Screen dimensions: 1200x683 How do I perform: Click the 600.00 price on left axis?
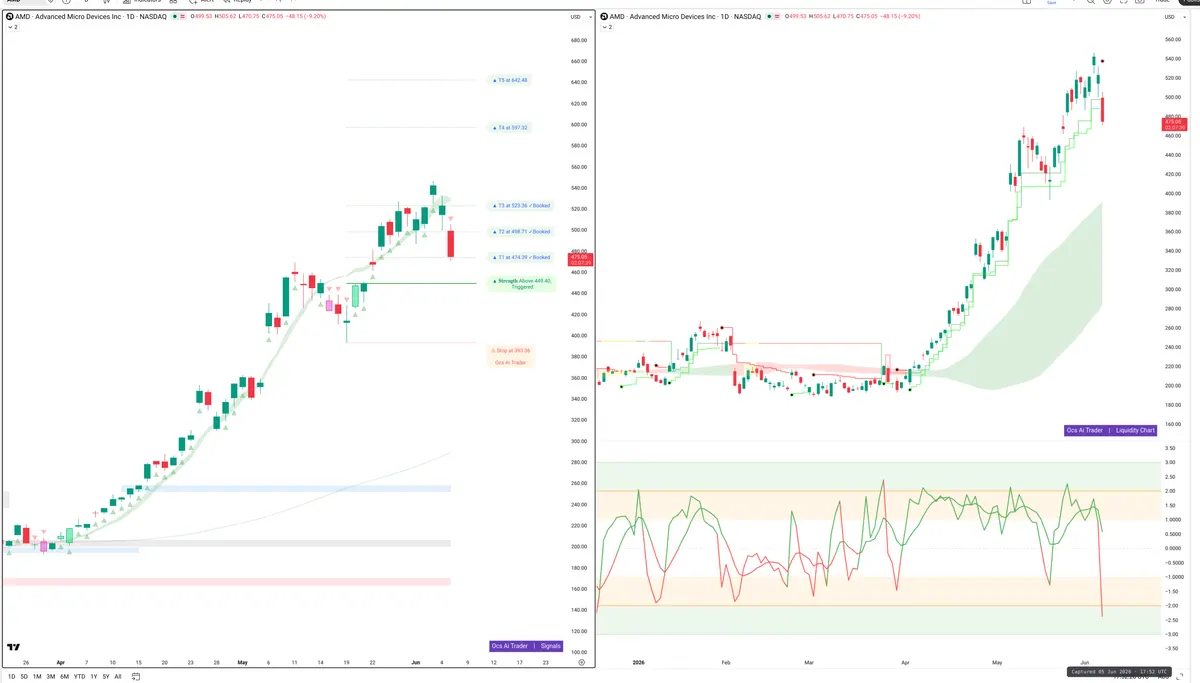578,125
